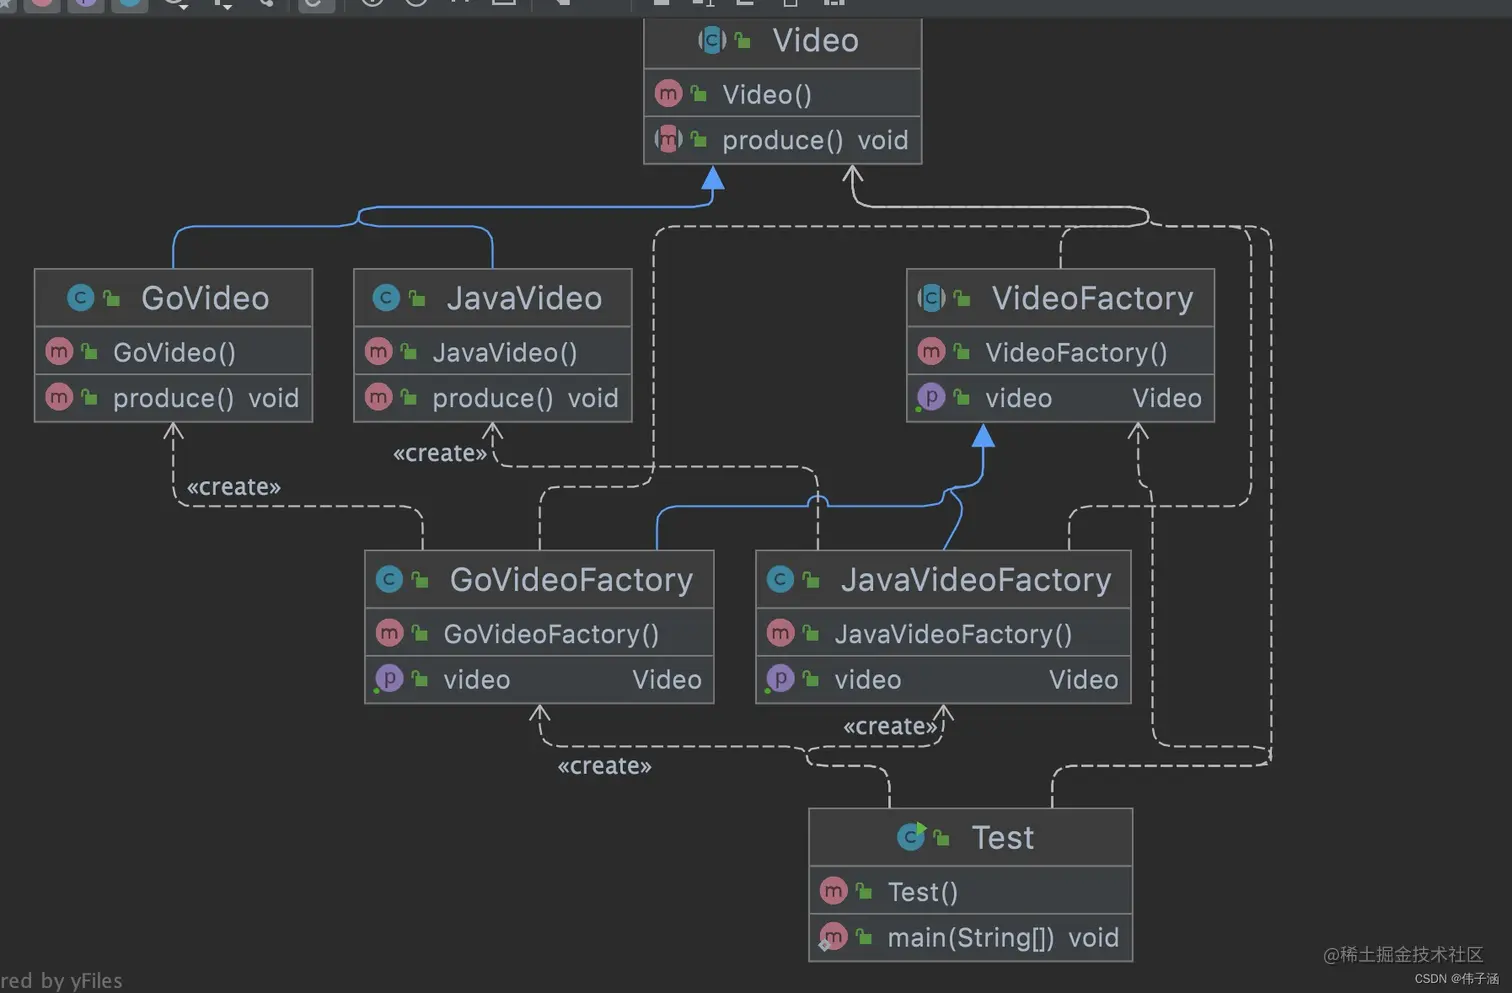Click the void return type of main

[x=1093, y=938]
